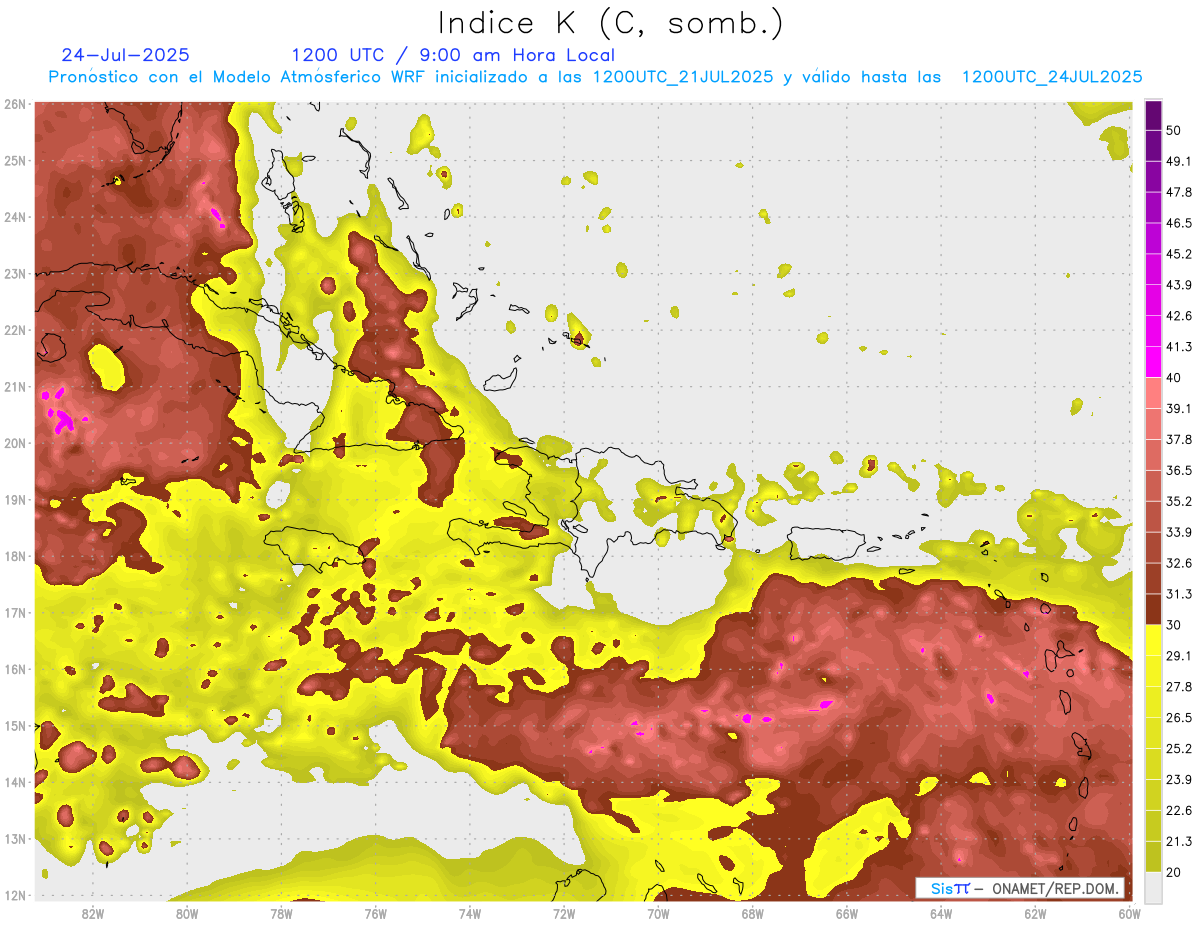Click the '12N' latitude label
This screenshot has width=1200, height=927.
(15, 895)
